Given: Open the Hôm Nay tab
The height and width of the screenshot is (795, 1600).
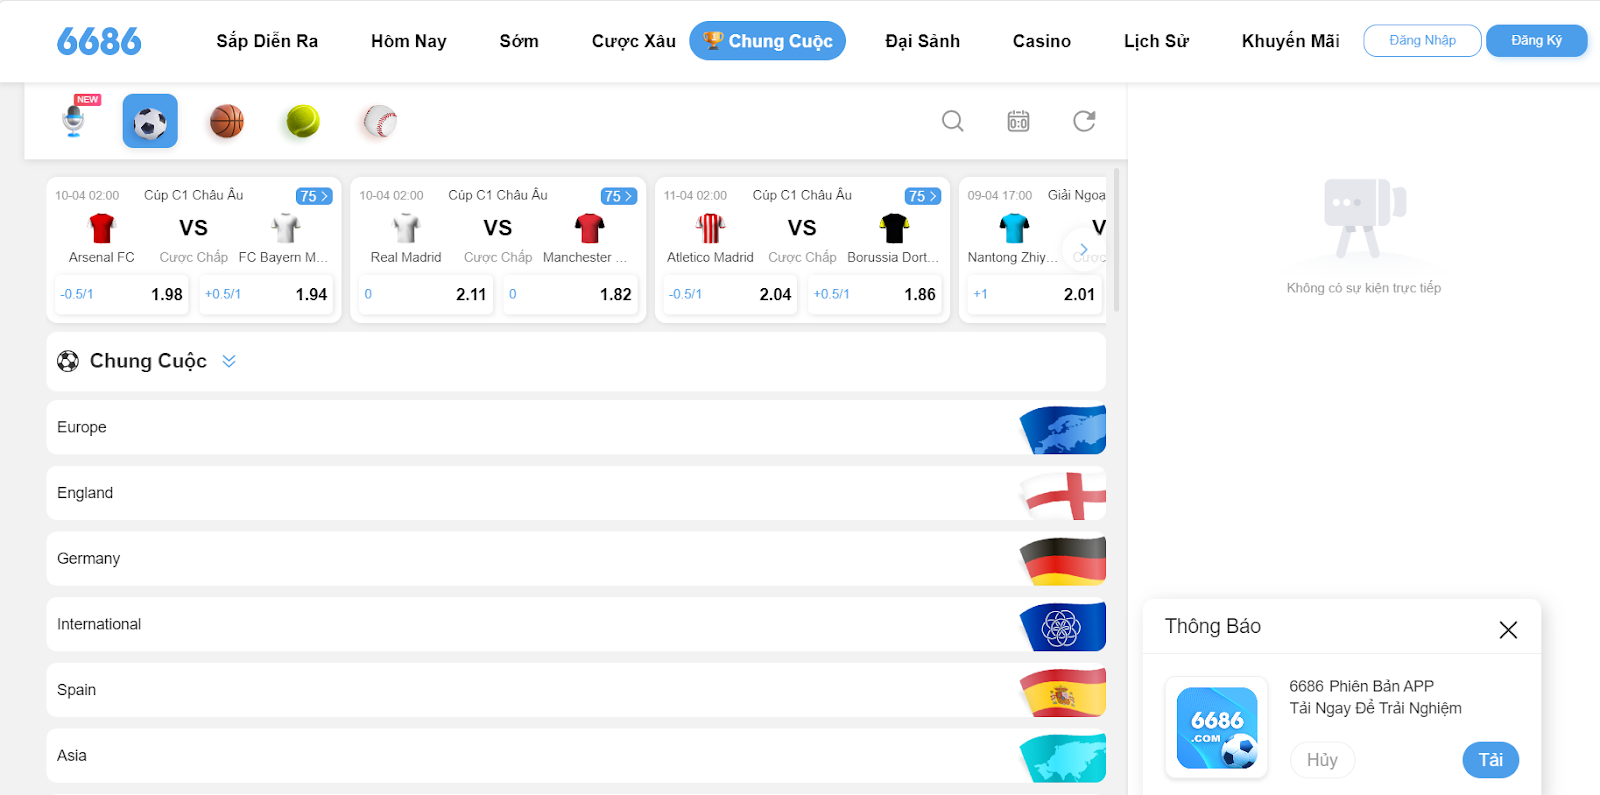Looking at the screenshot, I should [409, 41].
